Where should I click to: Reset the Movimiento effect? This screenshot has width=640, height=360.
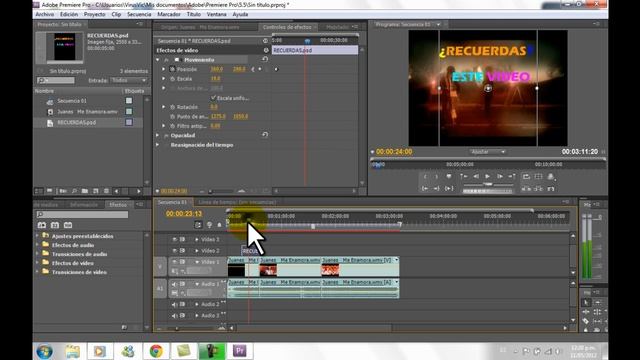click(265, 60)
